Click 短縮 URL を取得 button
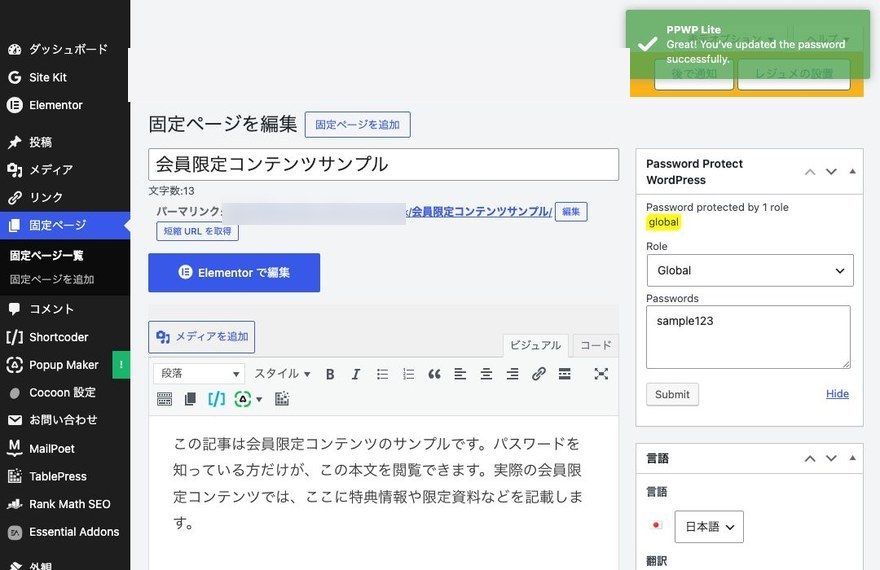This screenshot has height=570, width=880. [197, 231]
